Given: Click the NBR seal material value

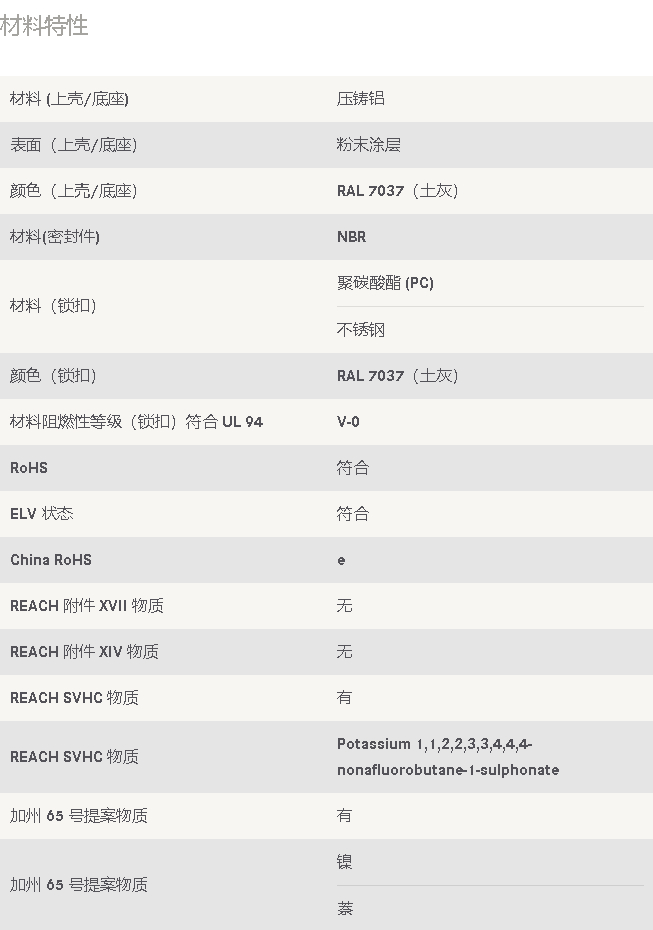Looking at the screenshot, I should 352,237.
